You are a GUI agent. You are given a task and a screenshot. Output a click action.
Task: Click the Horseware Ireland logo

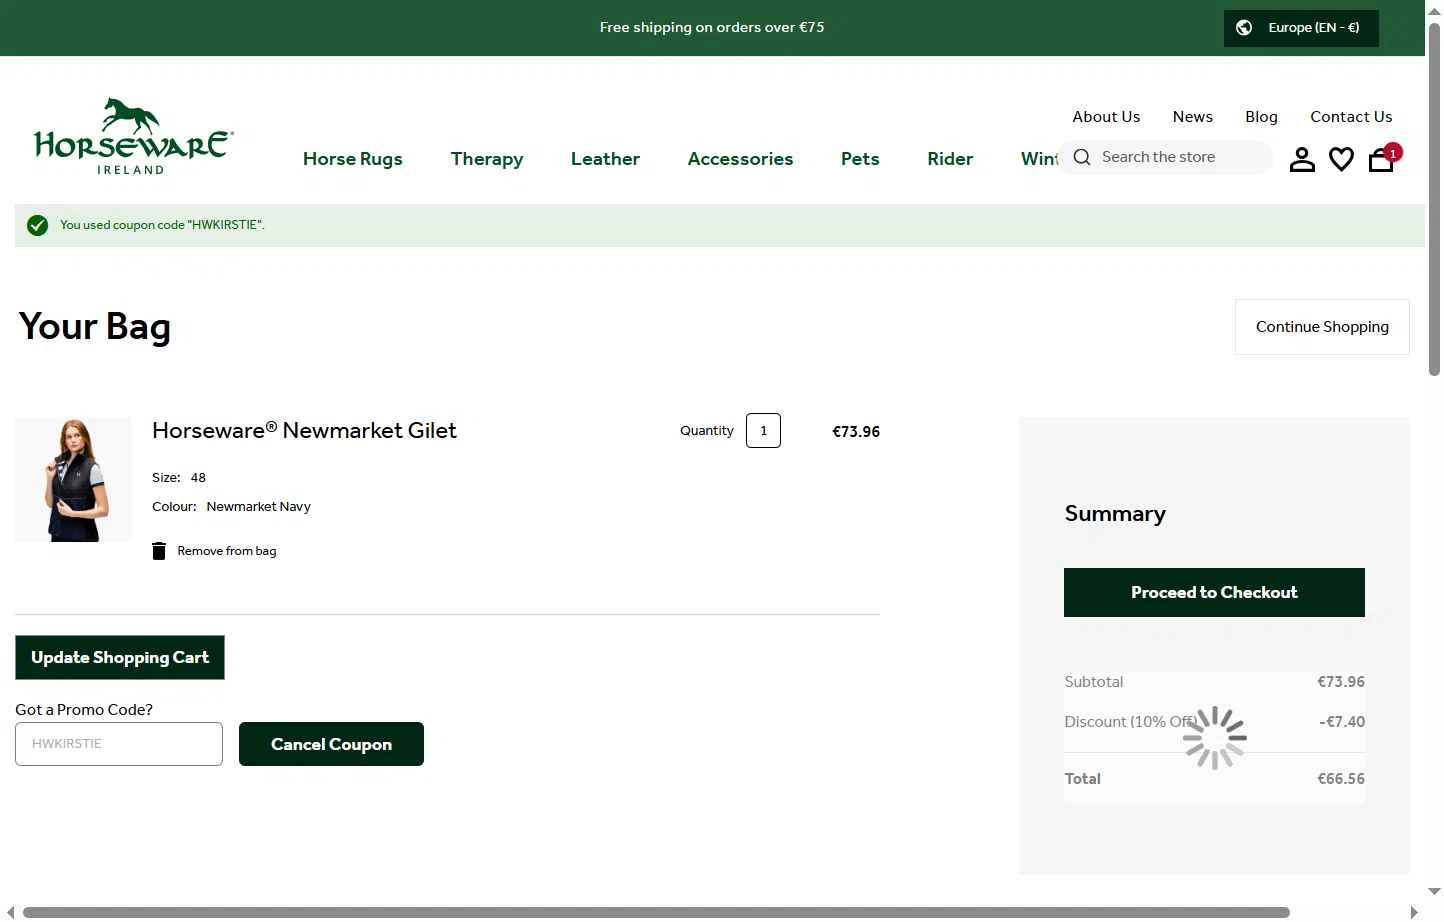133,136
